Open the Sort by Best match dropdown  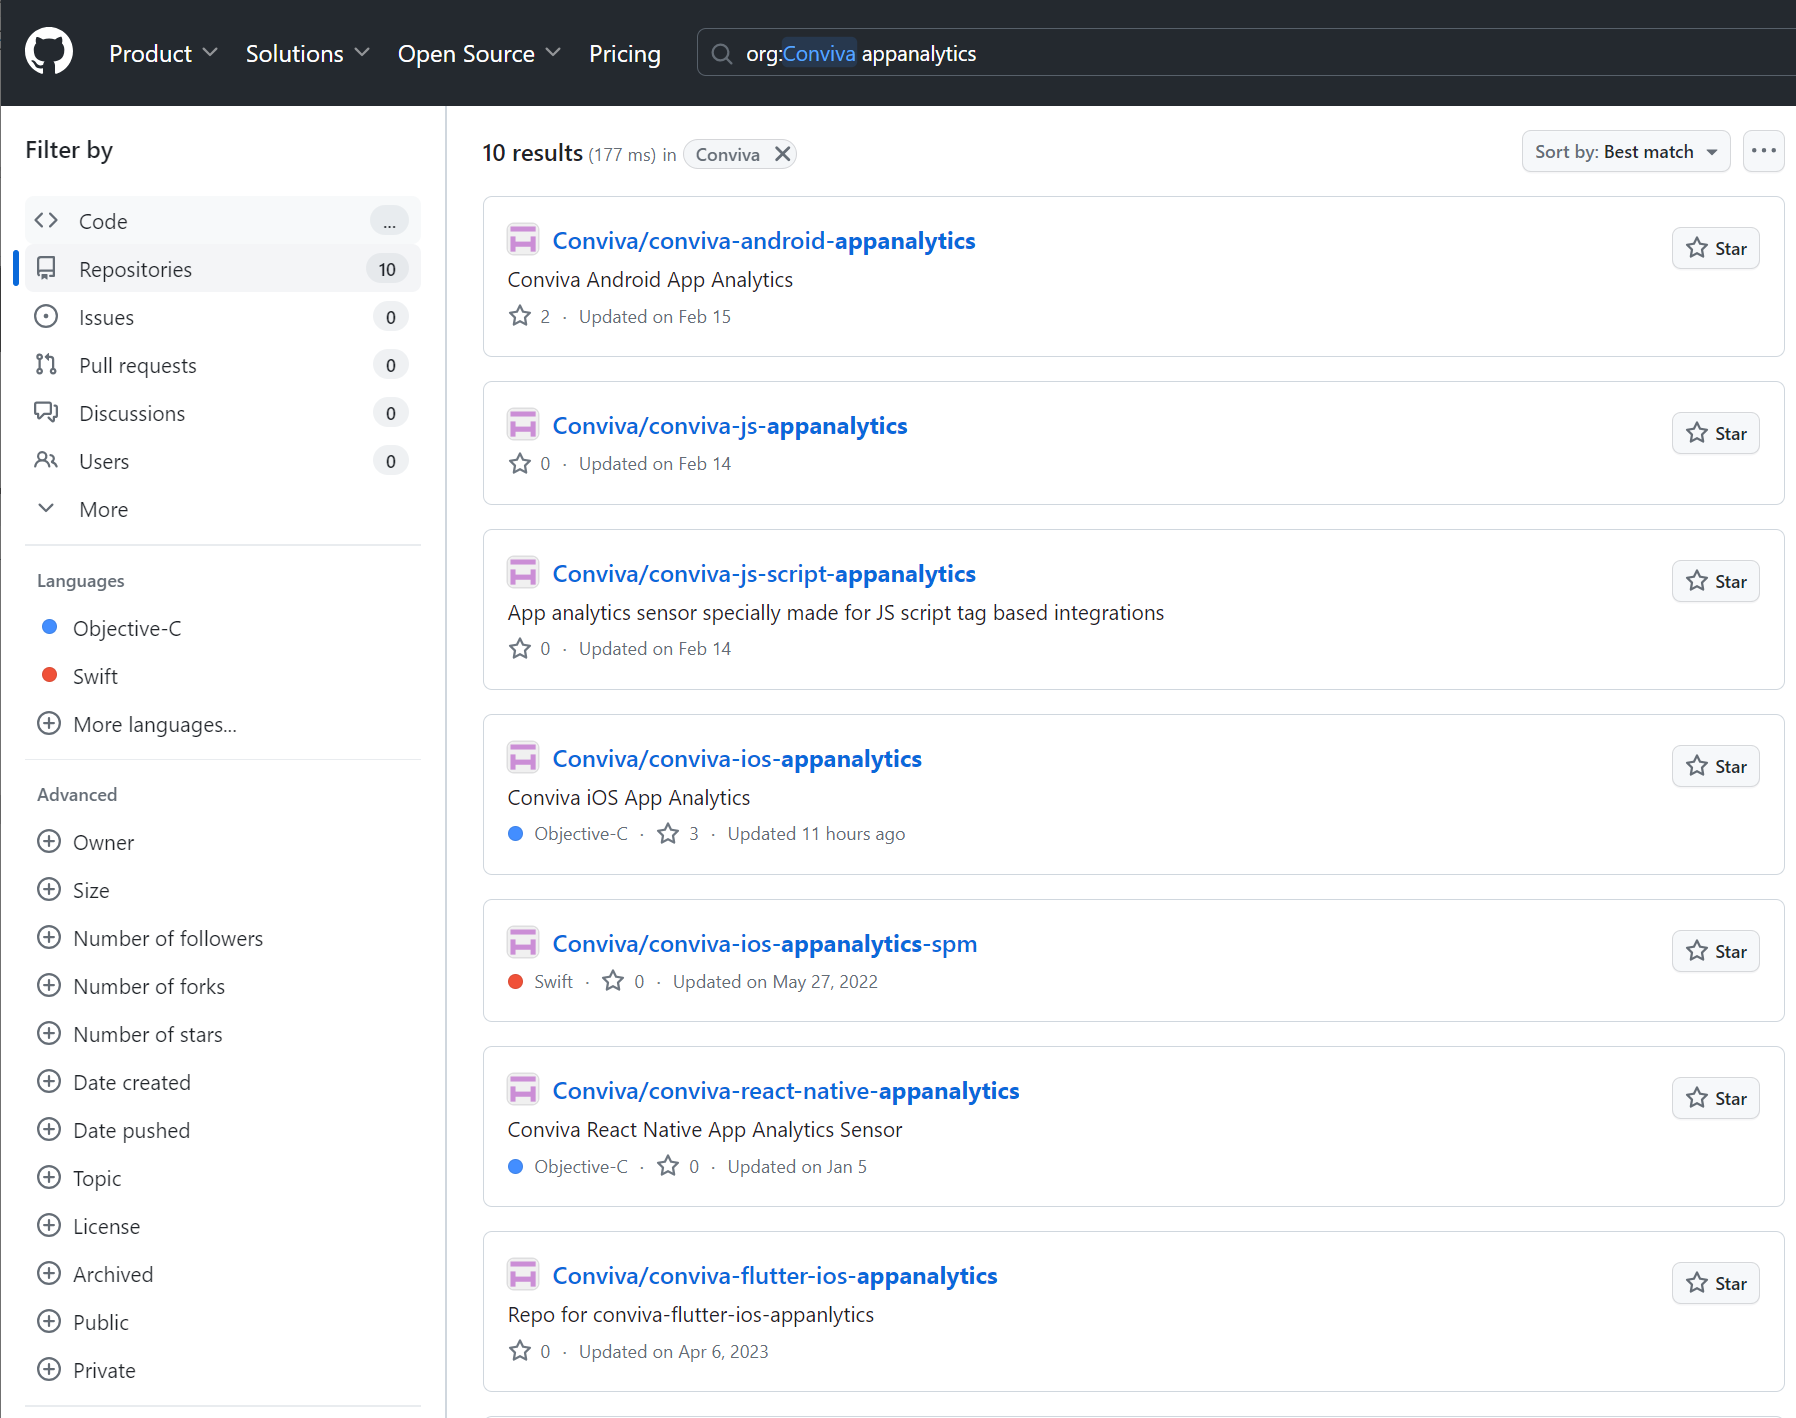click(1625, 152)
